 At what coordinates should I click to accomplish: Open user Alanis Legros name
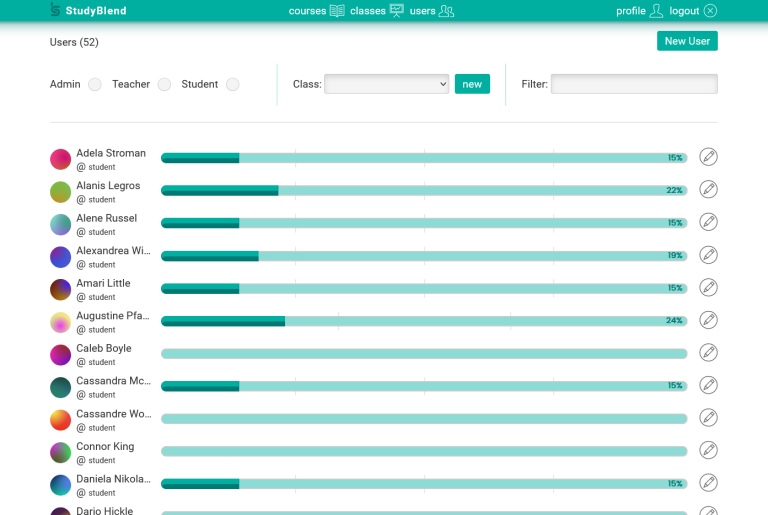(x=108, y=185)
